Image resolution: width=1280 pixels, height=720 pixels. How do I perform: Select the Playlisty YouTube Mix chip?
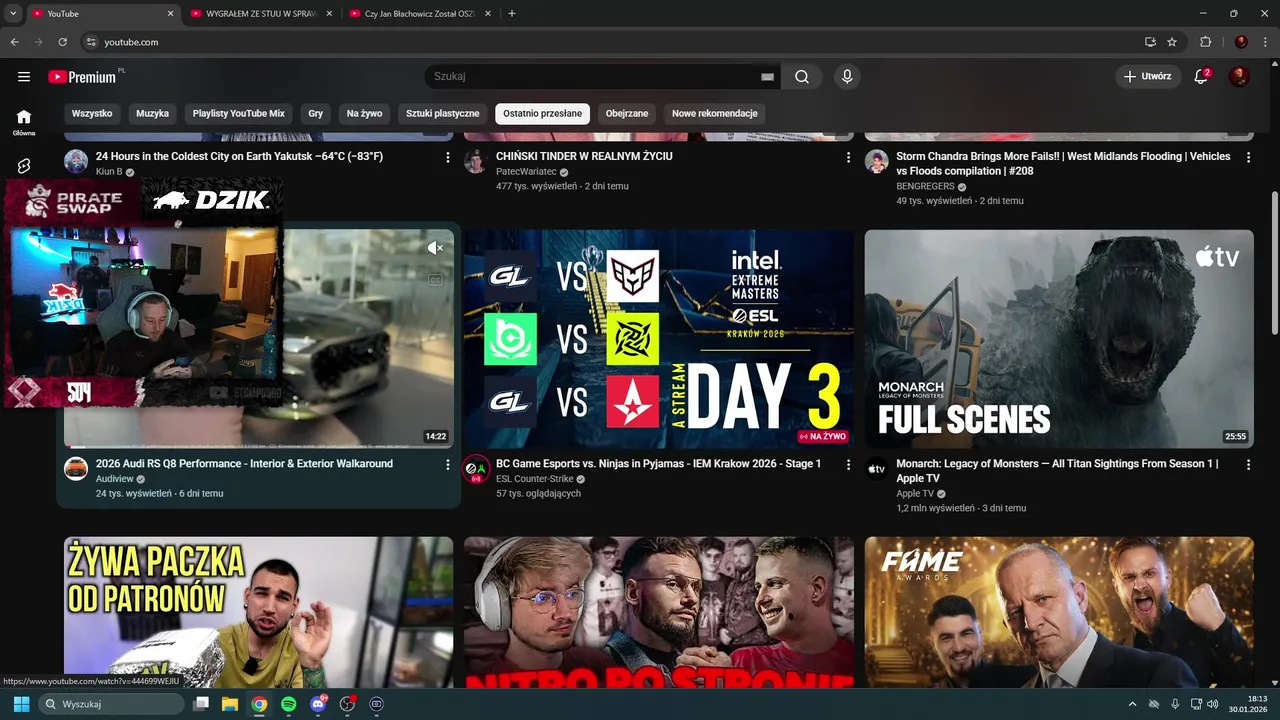click(238, 114)
